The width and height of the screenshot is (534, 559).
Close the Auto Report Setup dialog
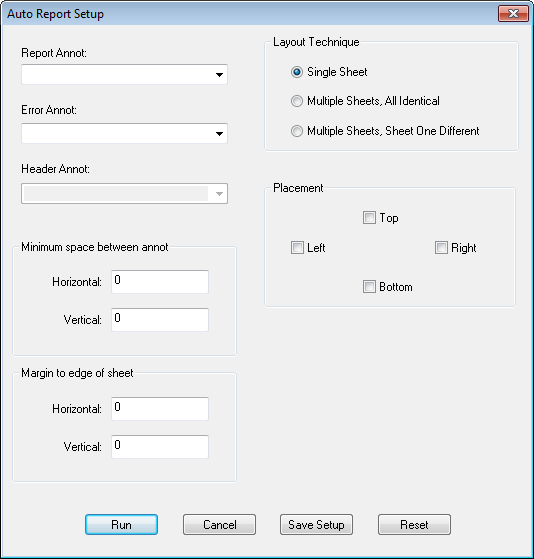tap(513, 14)
